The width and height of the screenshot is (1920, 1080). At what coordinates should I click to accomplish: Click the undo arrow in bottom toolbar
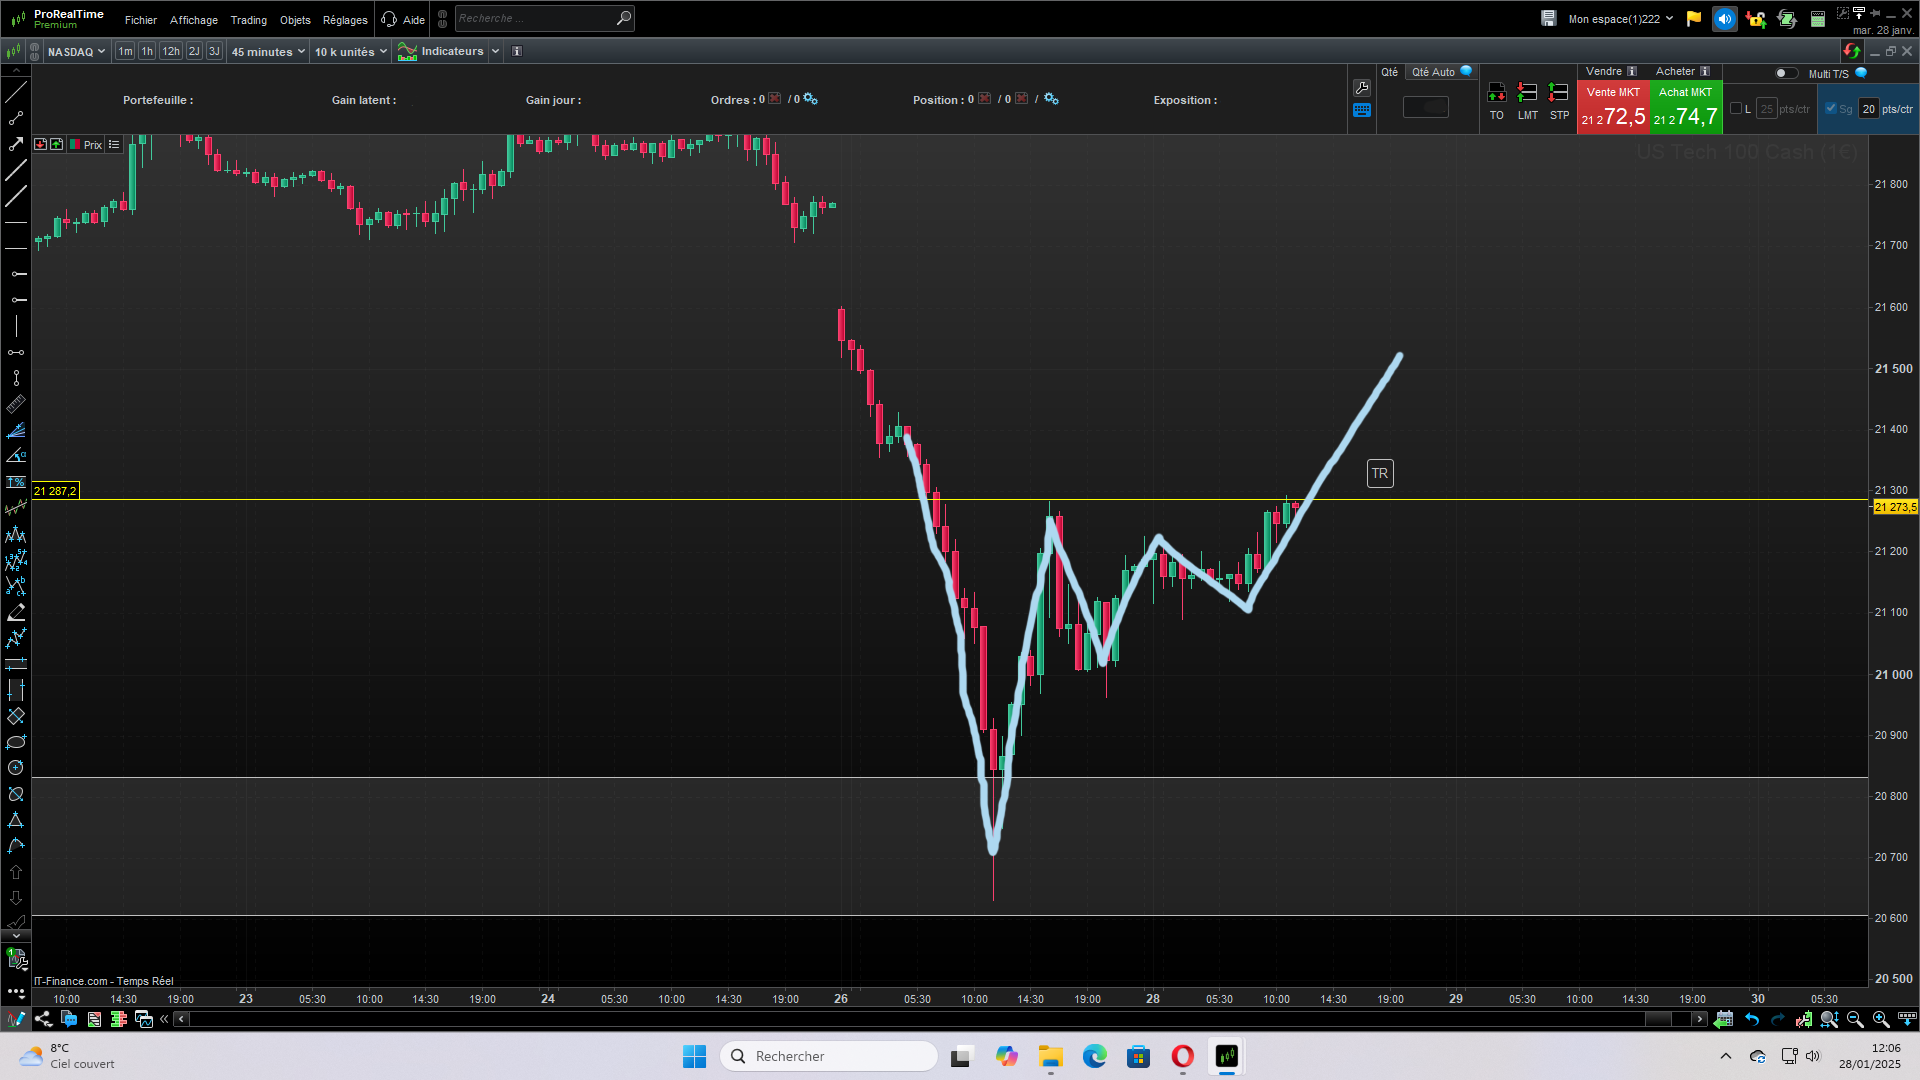coord(1752,1019)
